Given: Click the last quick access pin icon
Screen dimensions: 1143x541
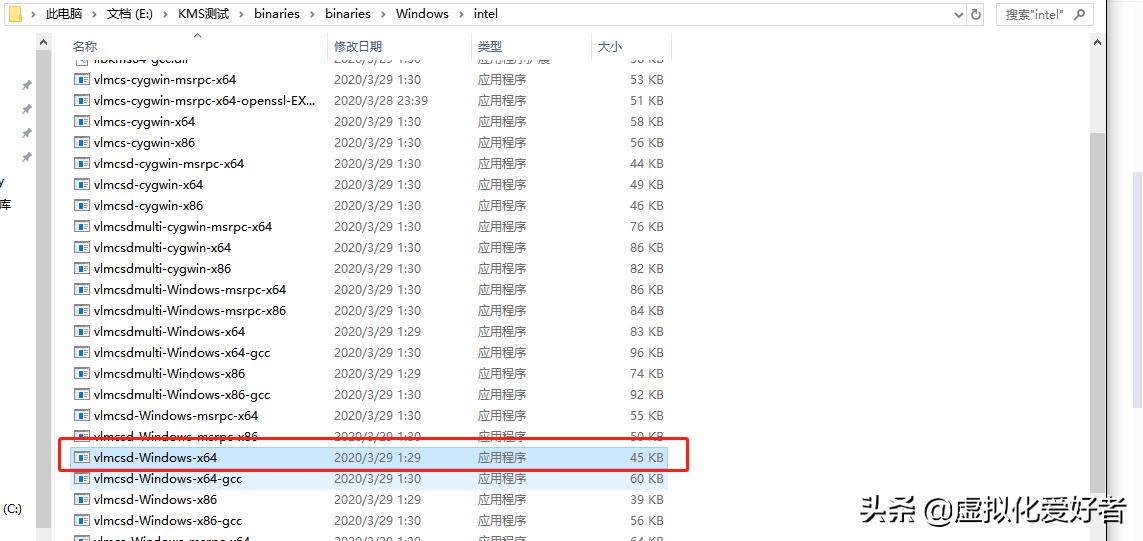Looking at the screenshot, I should click(x=26, y=157).
